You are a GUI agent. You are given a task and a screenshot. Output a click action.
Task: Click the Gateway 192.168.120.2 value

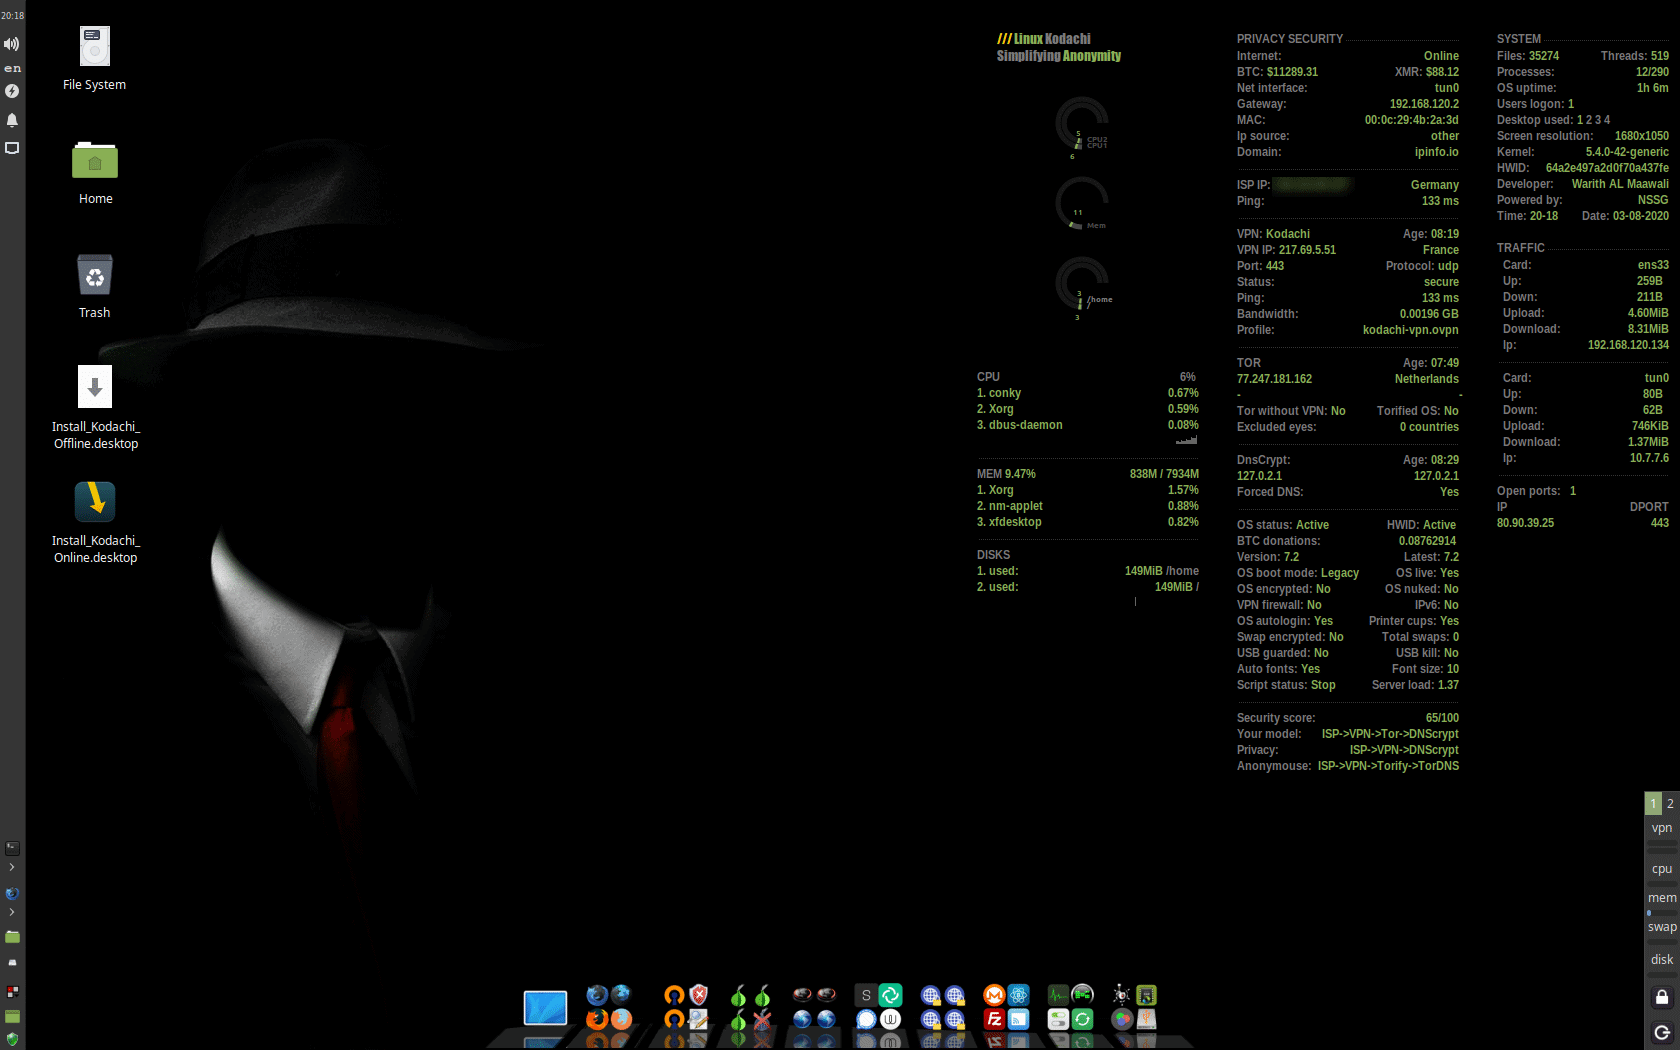pyautogui.click(x=1424, y=104)
